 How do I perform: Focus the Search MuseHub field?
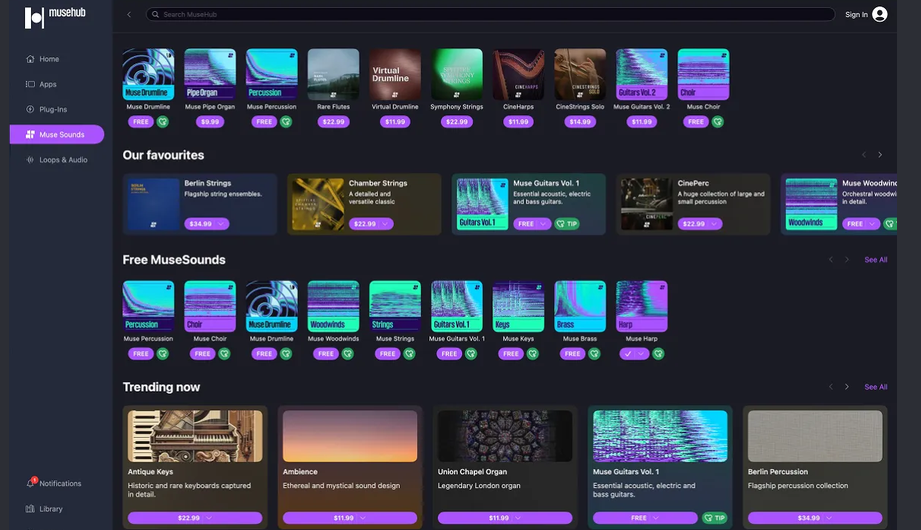coord(490,14)
